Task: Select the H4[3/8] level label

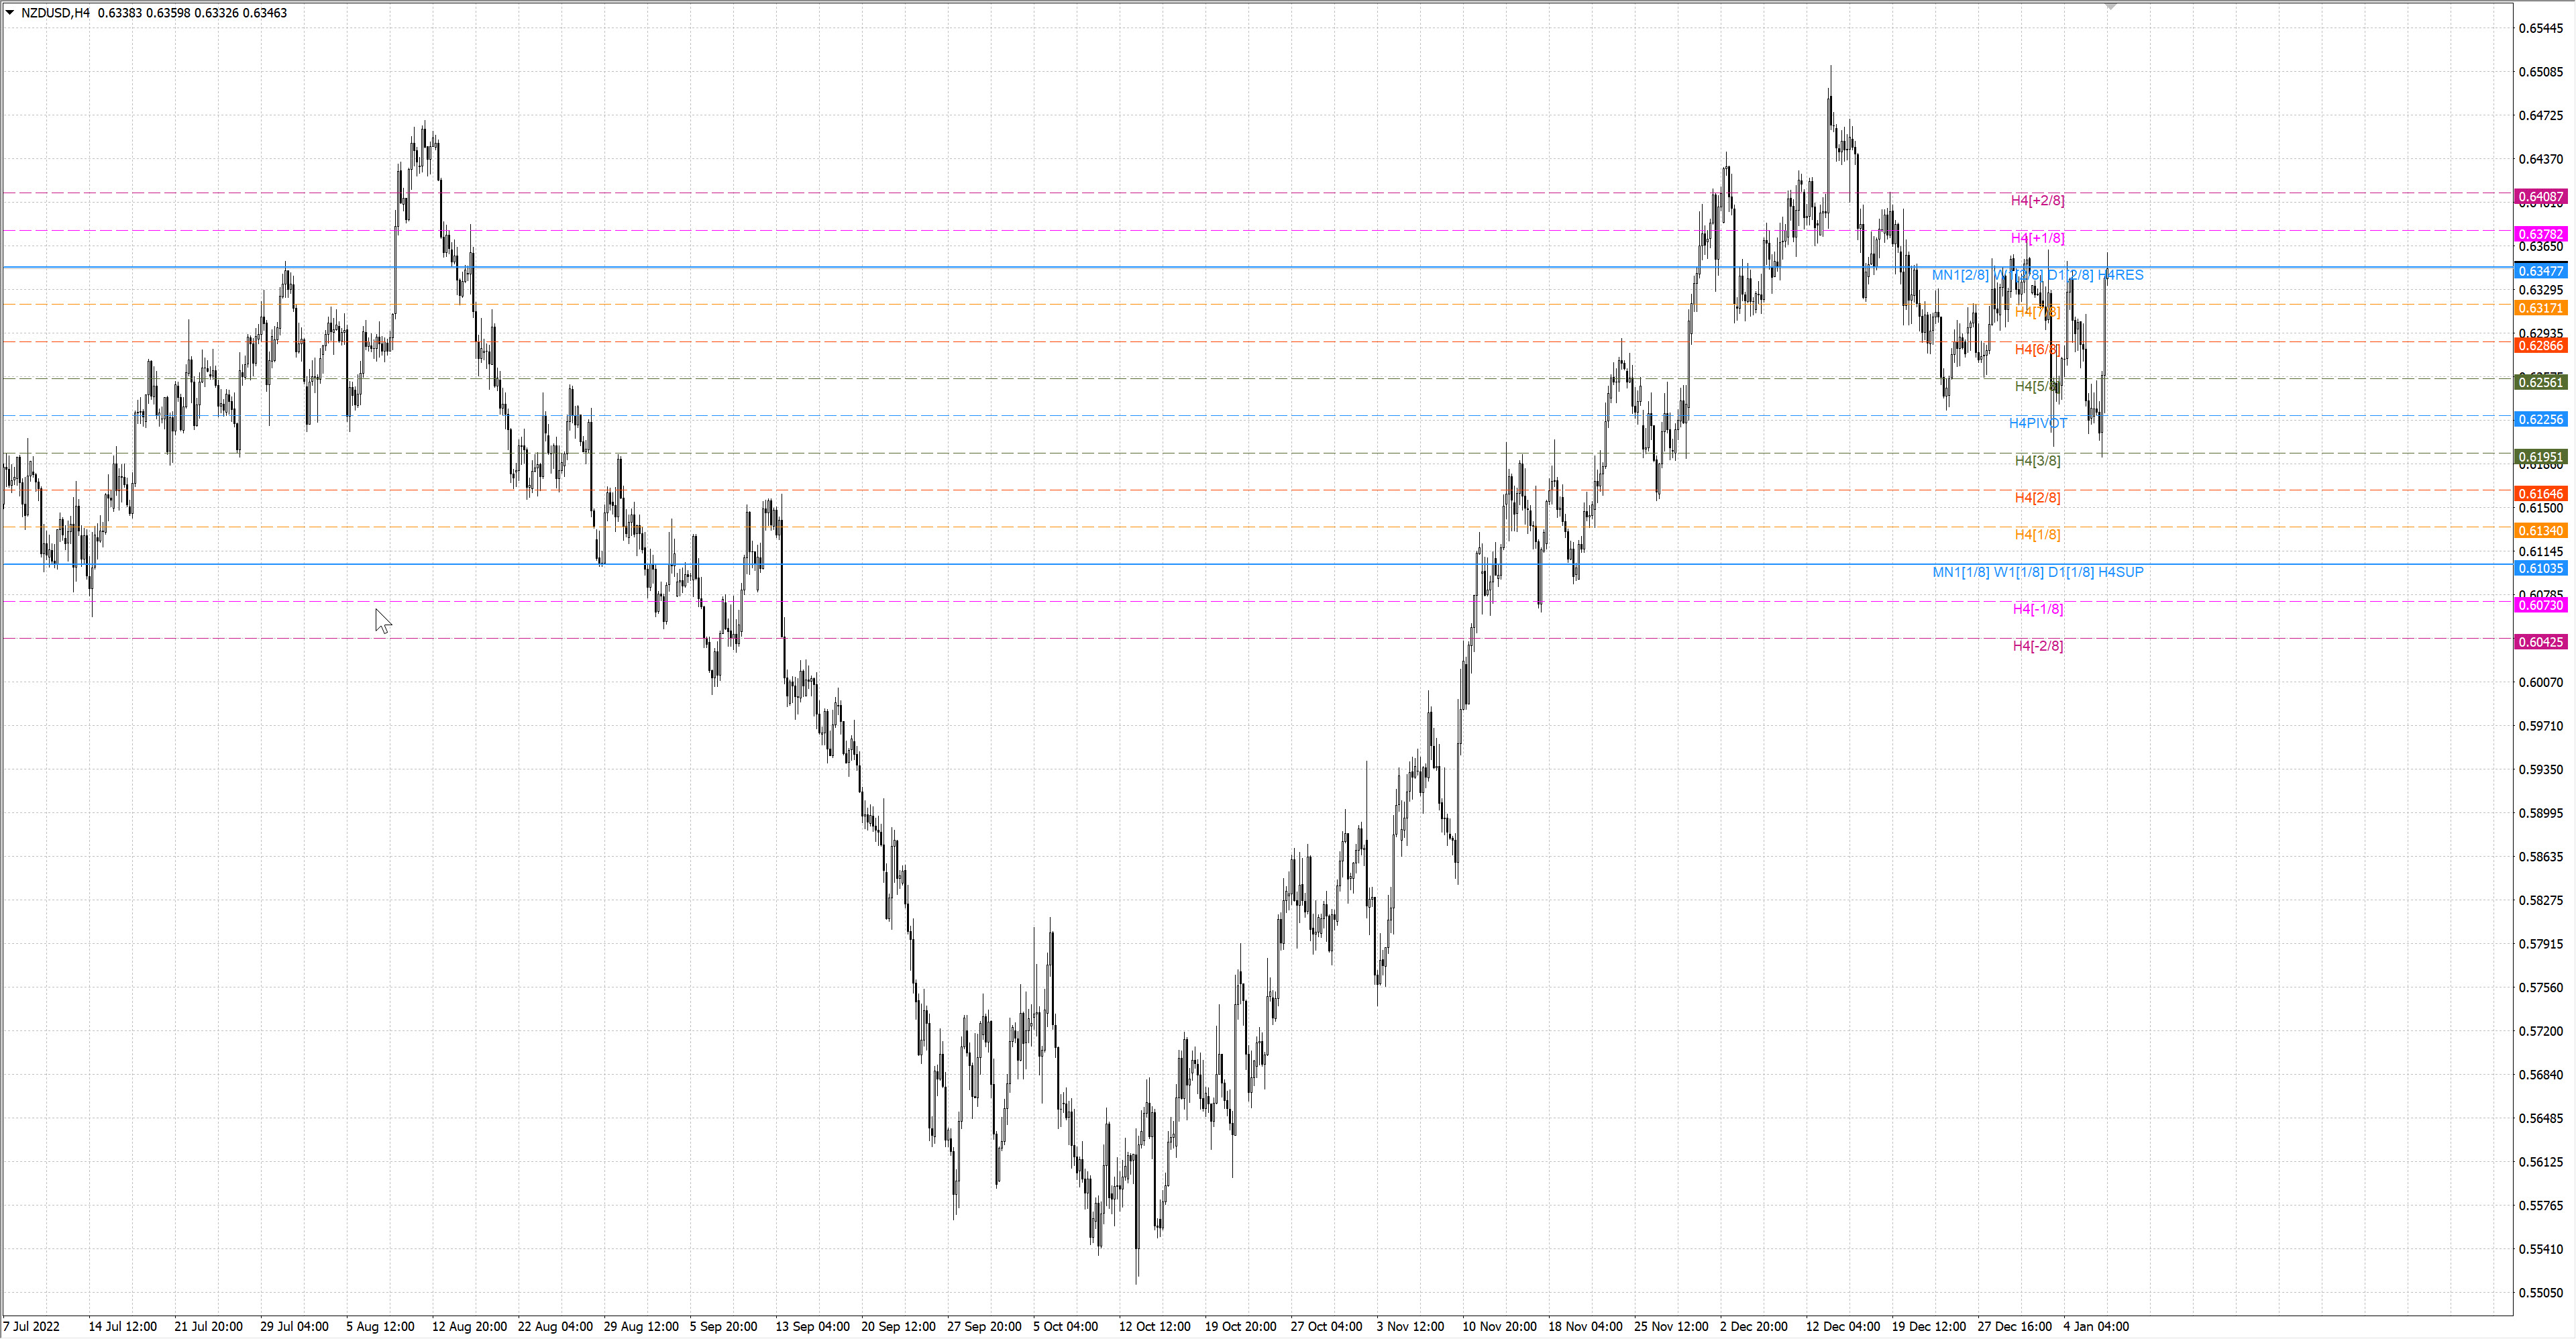Action: 2037,461
